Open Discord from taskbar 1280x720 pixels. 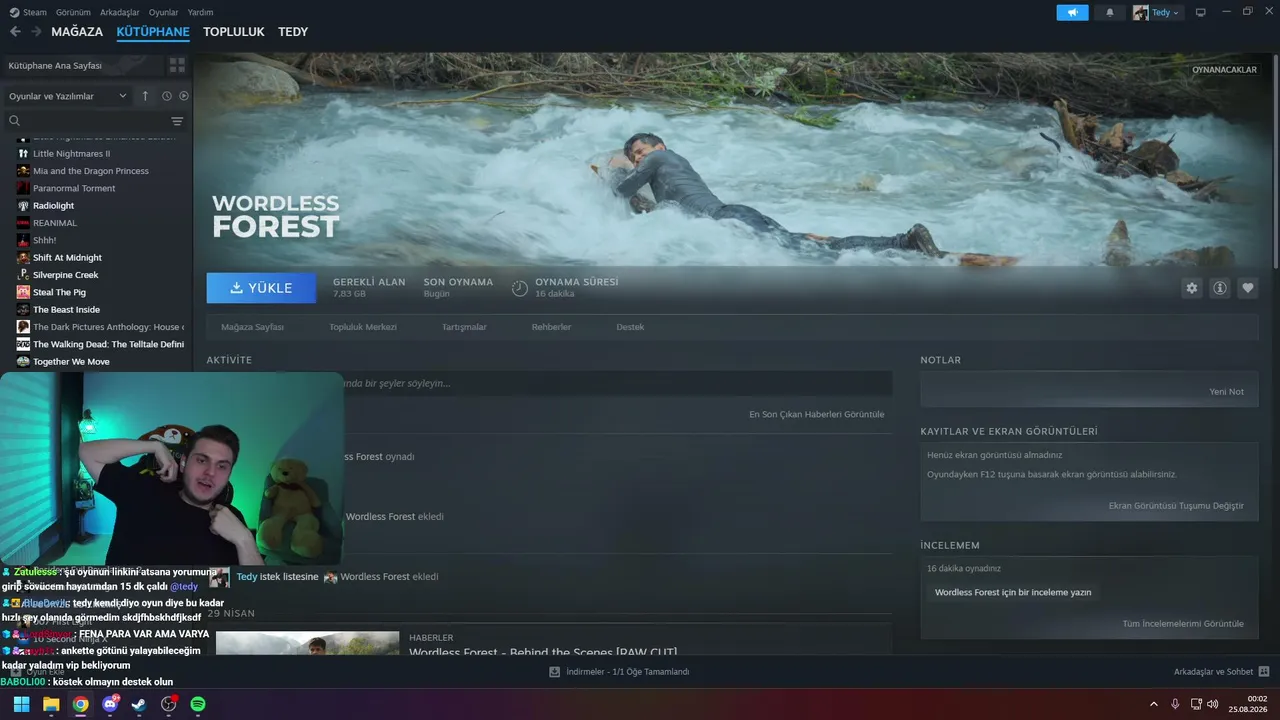pos(110,704)
